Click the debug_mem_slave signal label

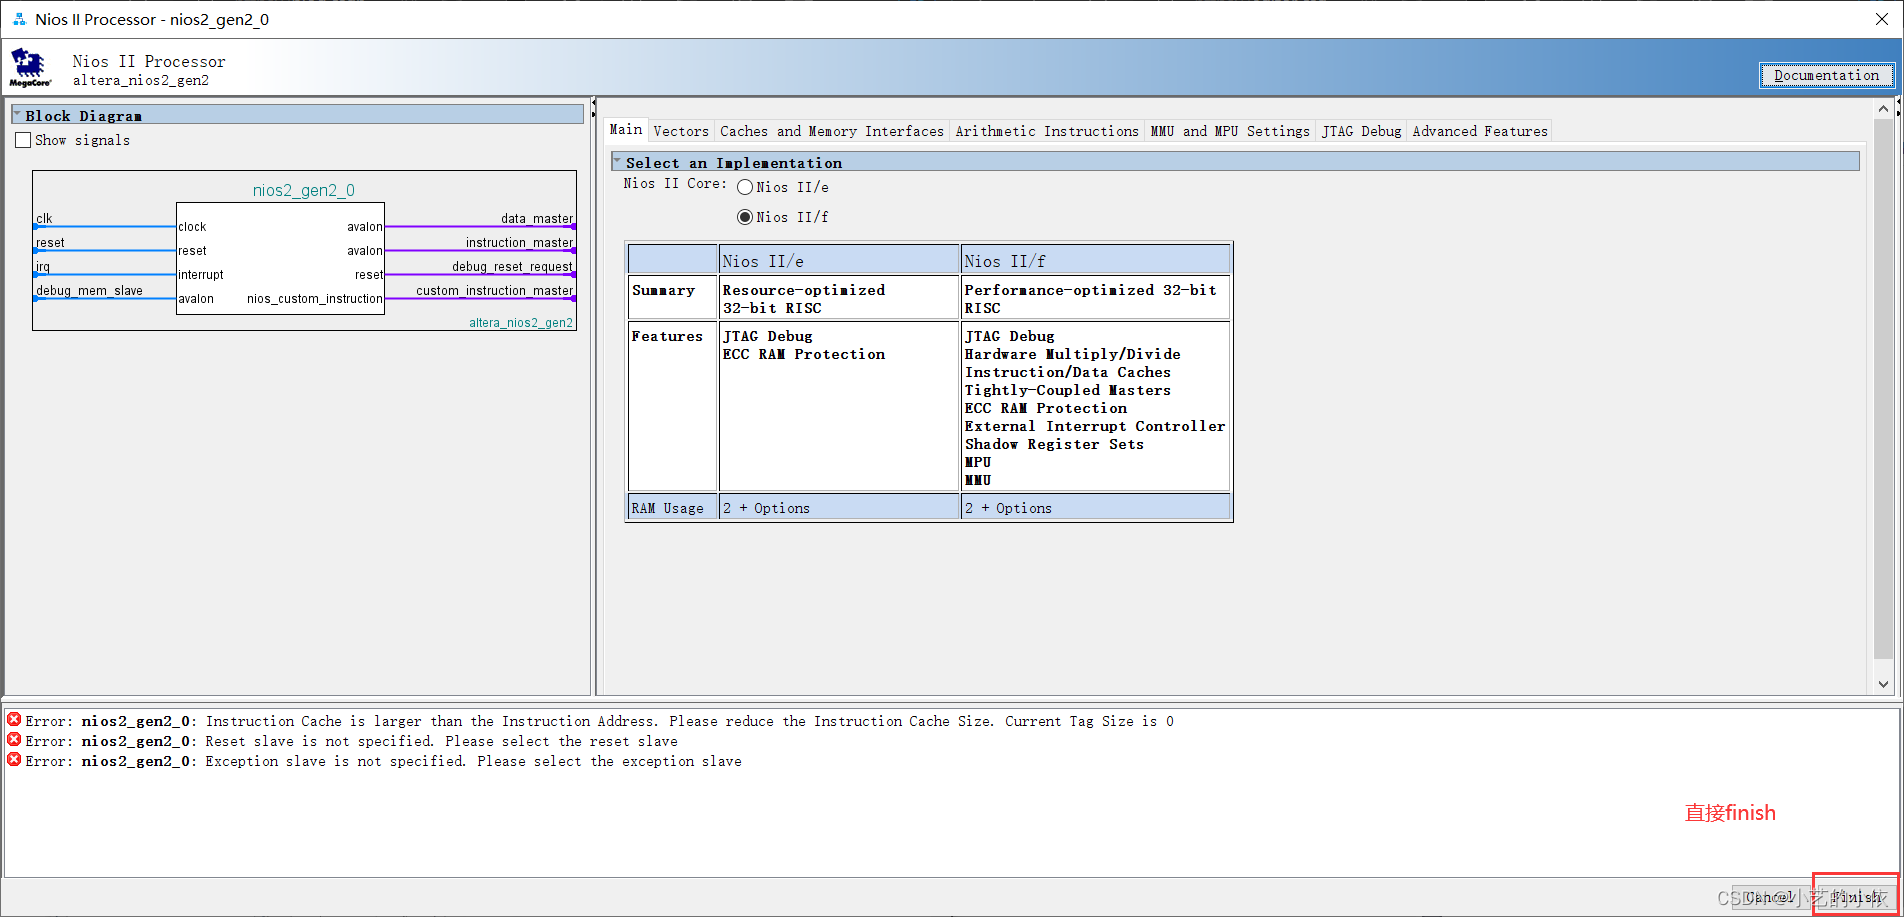tap(89, 290)
